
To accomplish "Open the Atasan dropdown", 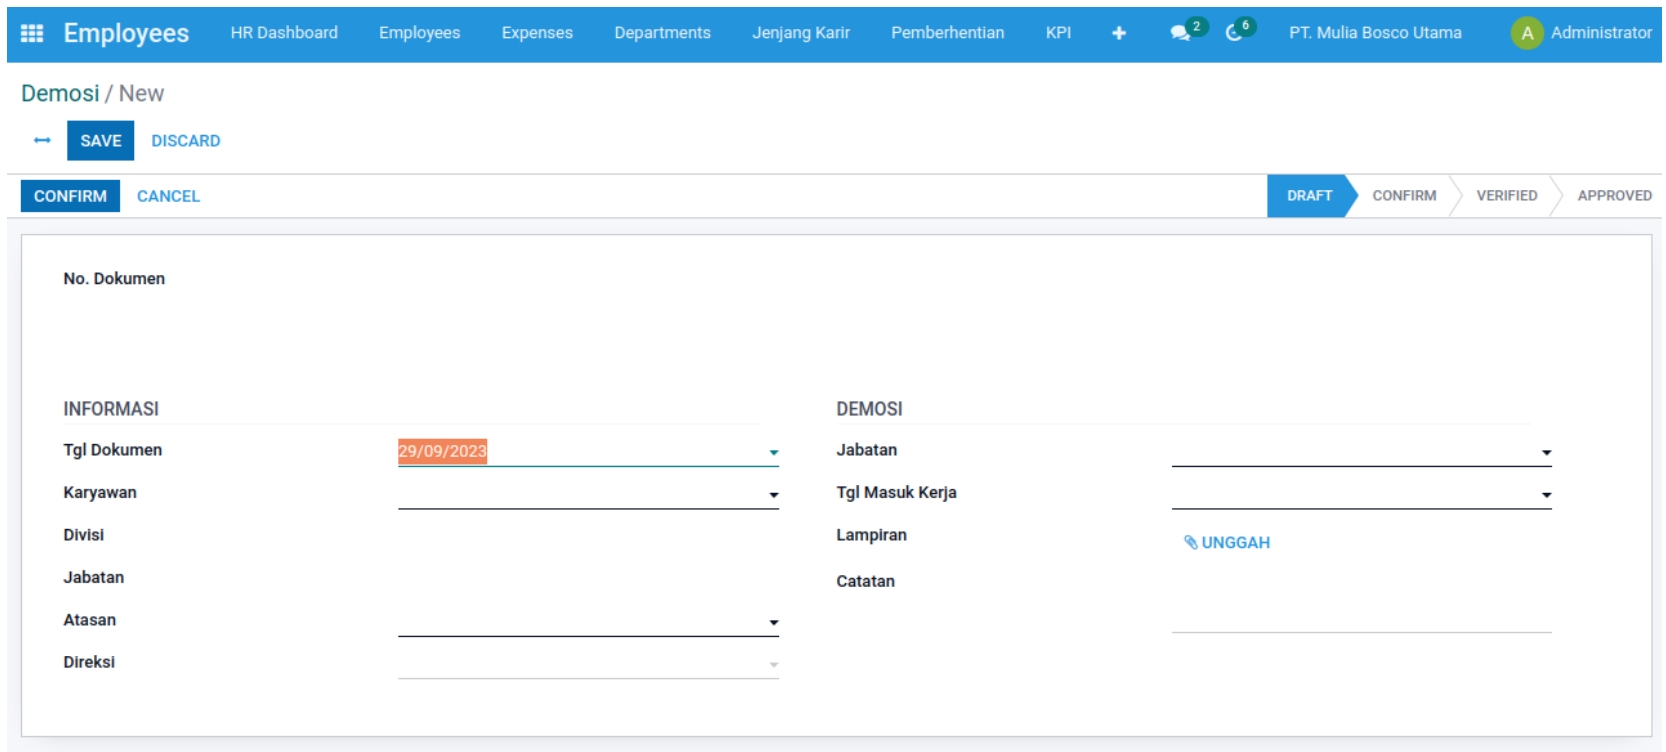I will coord(773,623).
